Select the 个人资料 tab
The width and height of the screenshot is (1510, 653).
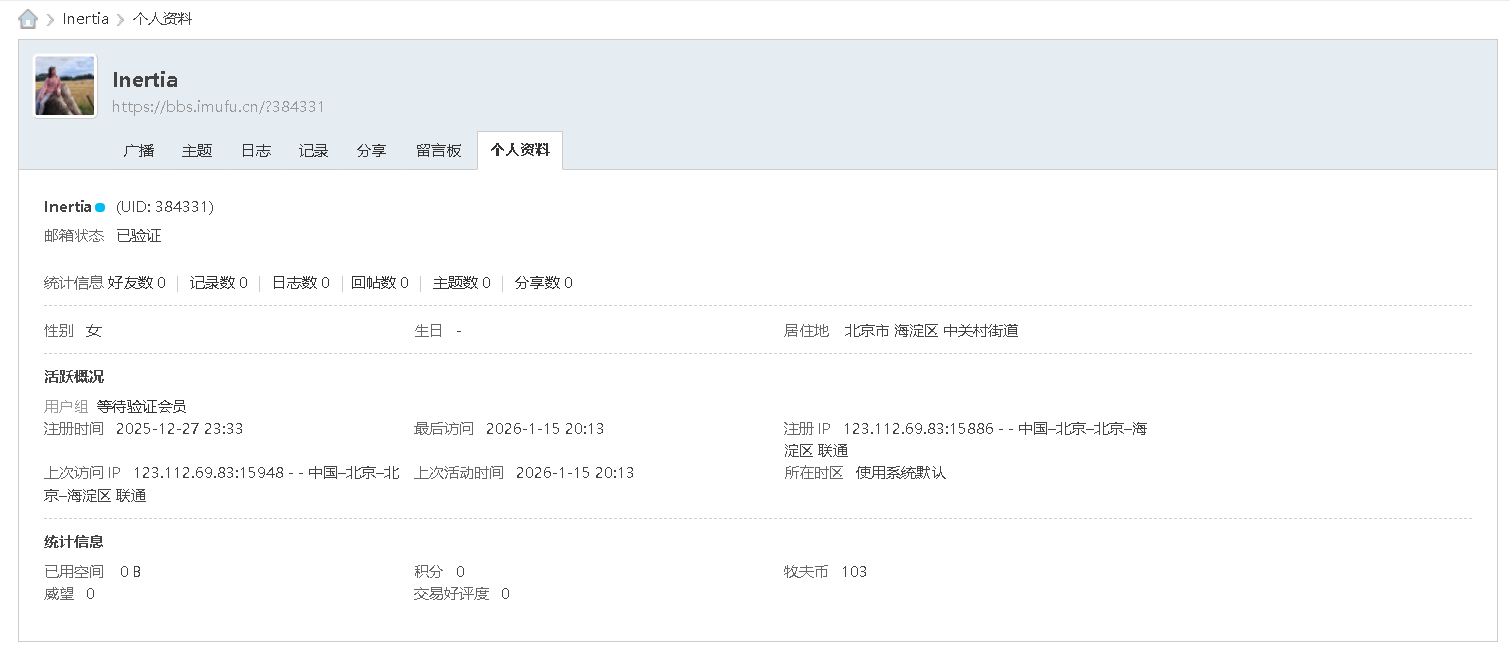(519, 149)
